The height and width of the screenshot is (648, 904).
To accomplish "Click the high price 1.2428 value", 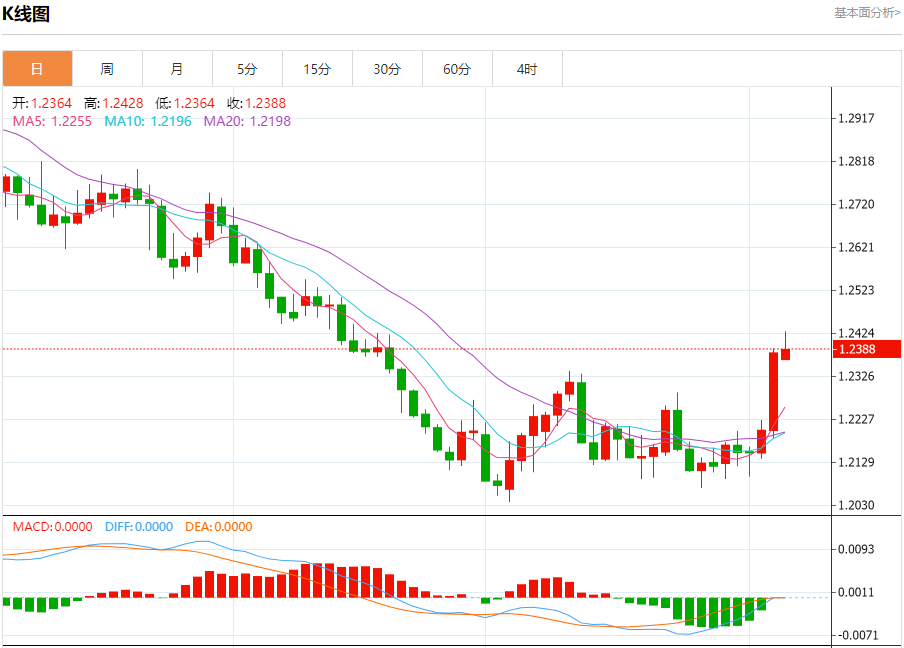I will click(x=123, y=103).
